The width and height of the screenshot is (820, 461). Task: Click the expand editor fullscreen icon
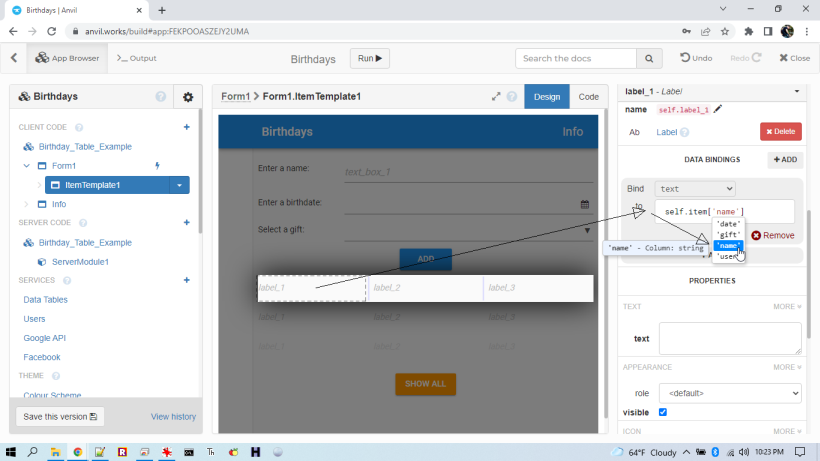[497, 97]
